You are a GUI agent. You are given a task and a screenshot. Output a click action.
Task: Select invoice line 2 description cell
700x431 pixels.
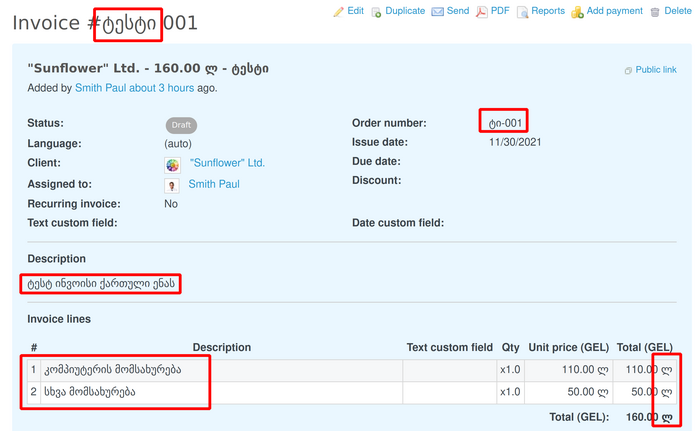[x=220, y=392]
